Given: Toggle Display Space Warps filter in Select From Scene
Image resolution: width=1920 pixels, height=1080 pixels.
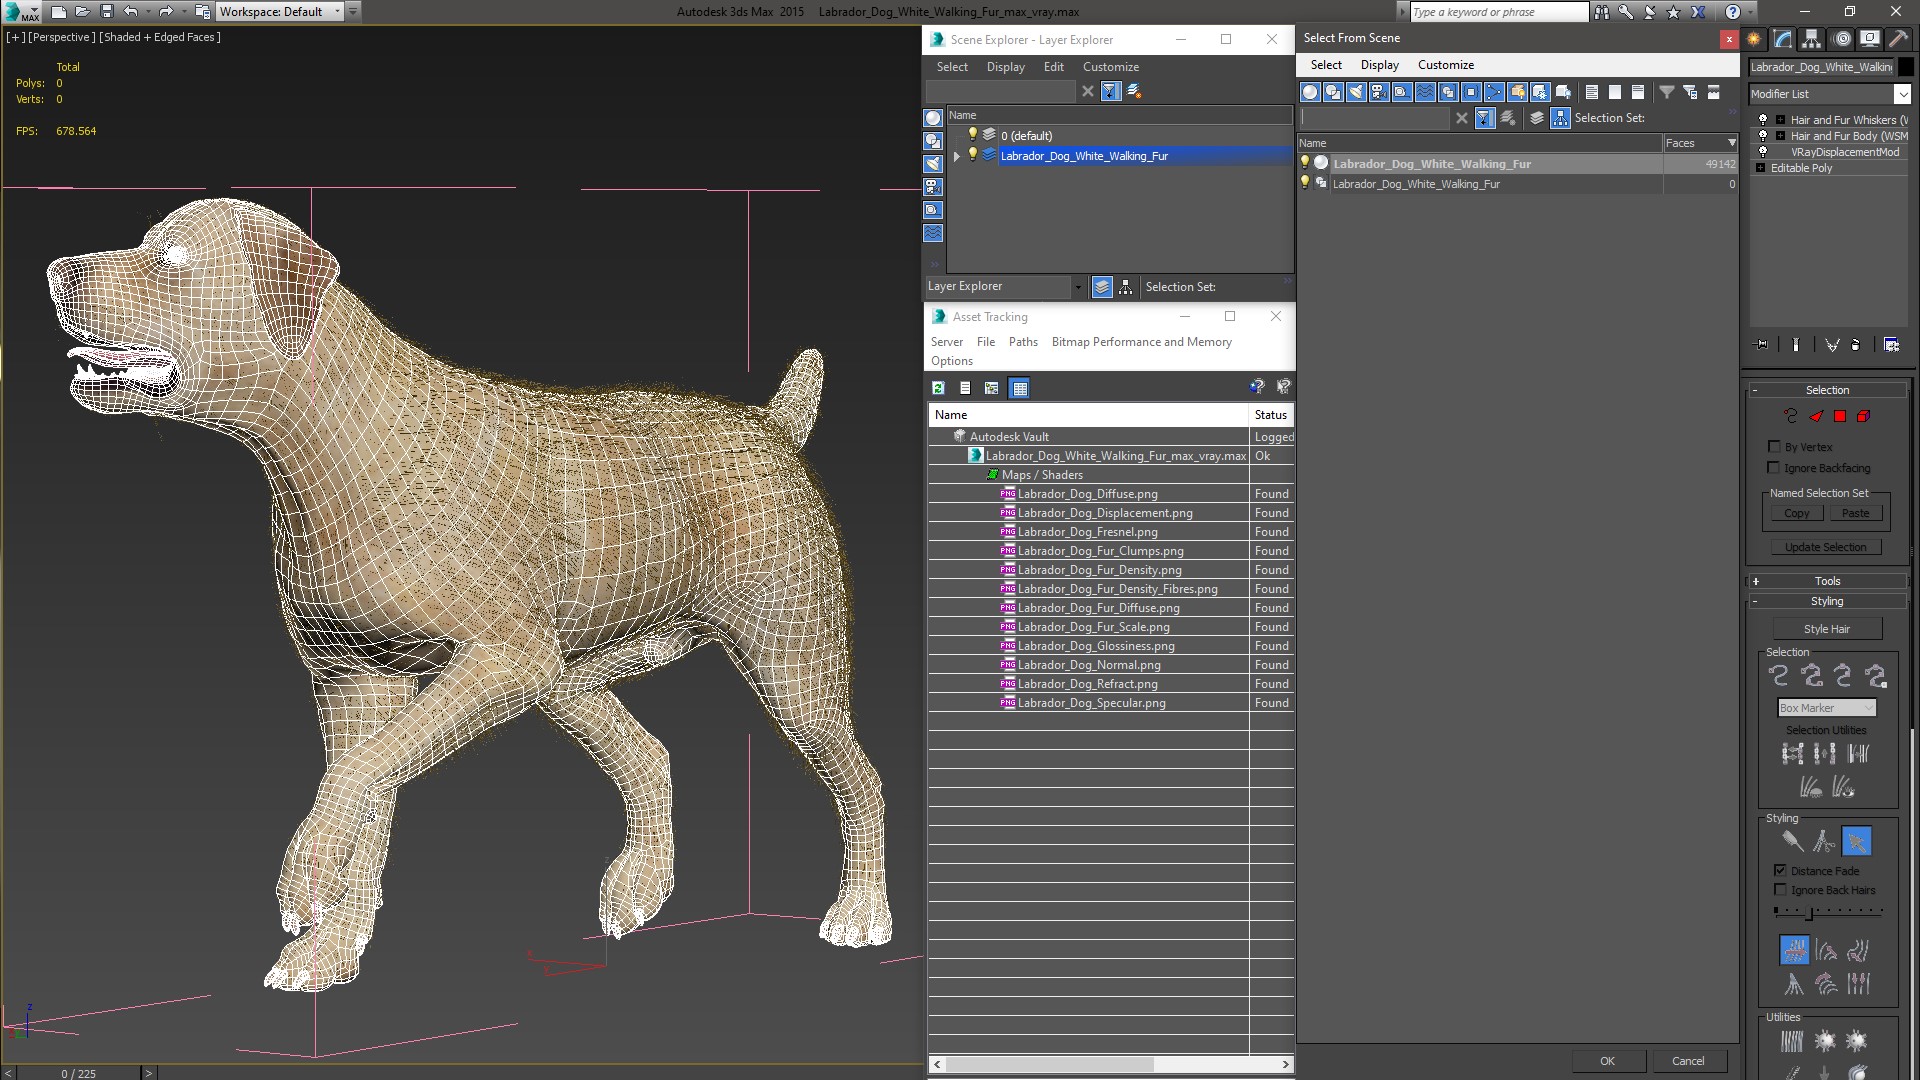Looking at the screenshot, I should coord(1425,92).
